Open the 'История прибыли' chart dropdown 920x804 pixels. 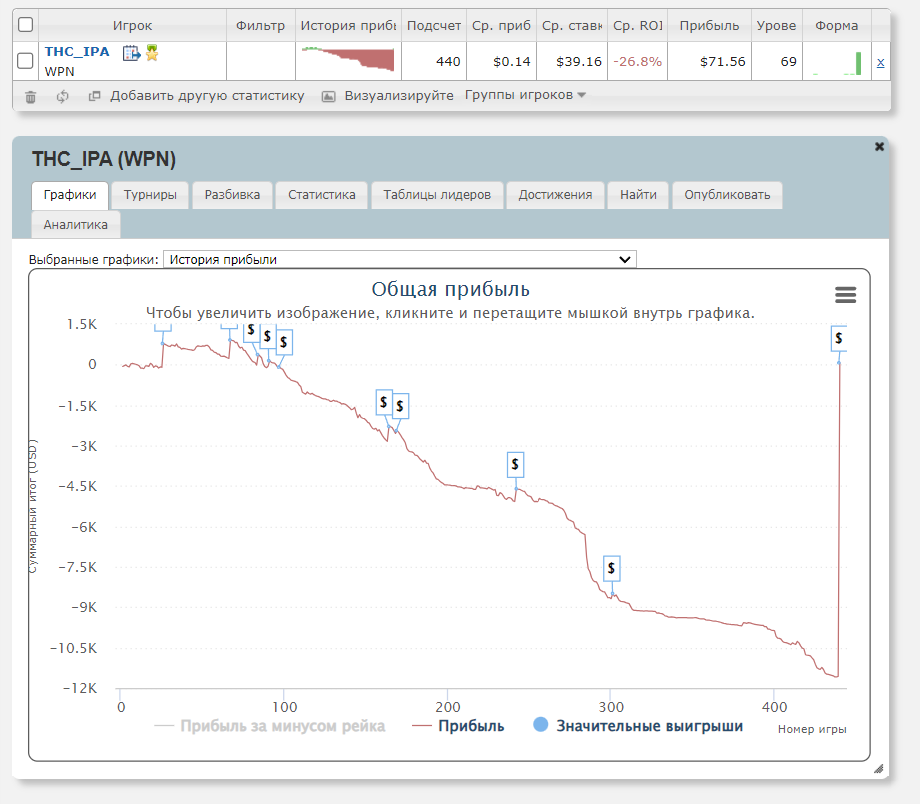pos(399,259)
